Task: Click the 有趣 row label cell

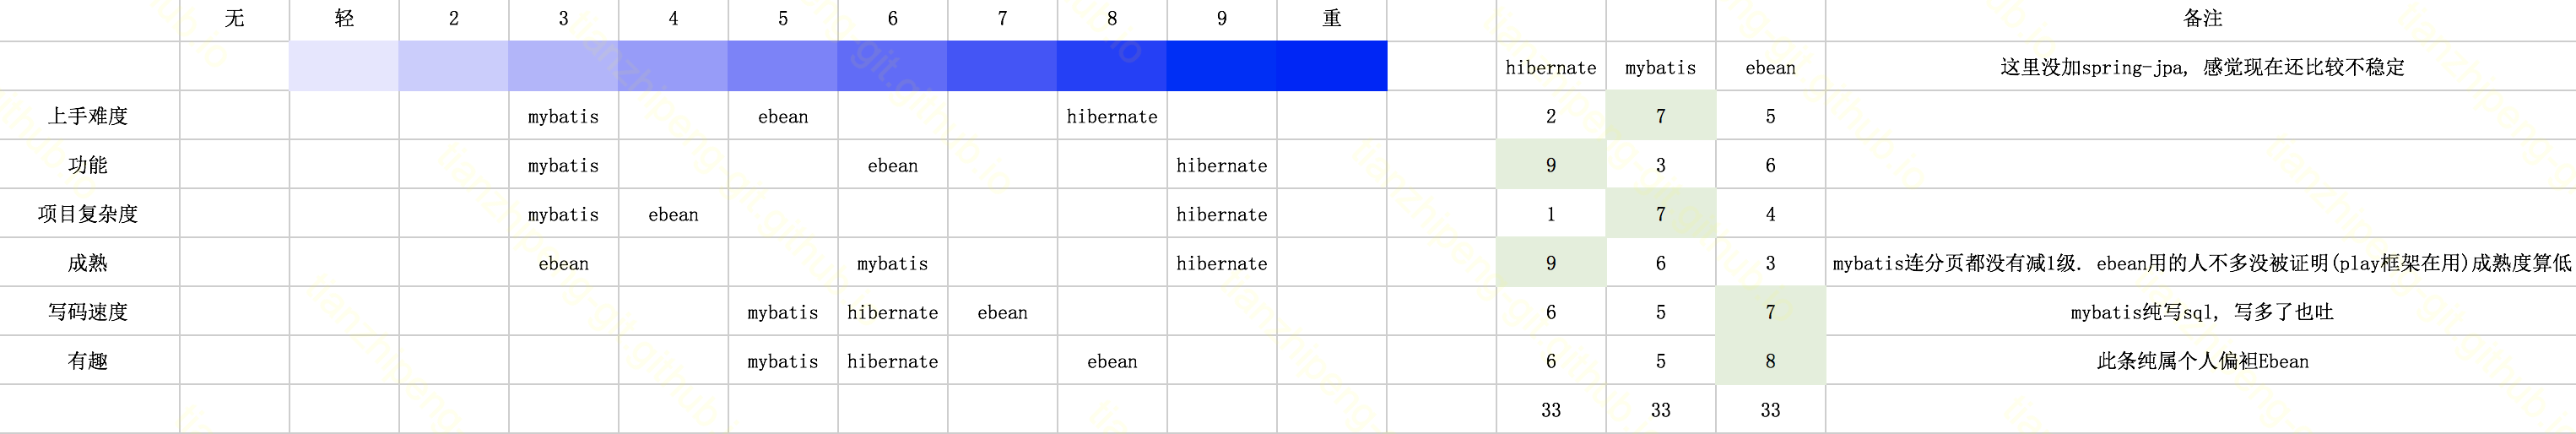Action: coord(89,361)
